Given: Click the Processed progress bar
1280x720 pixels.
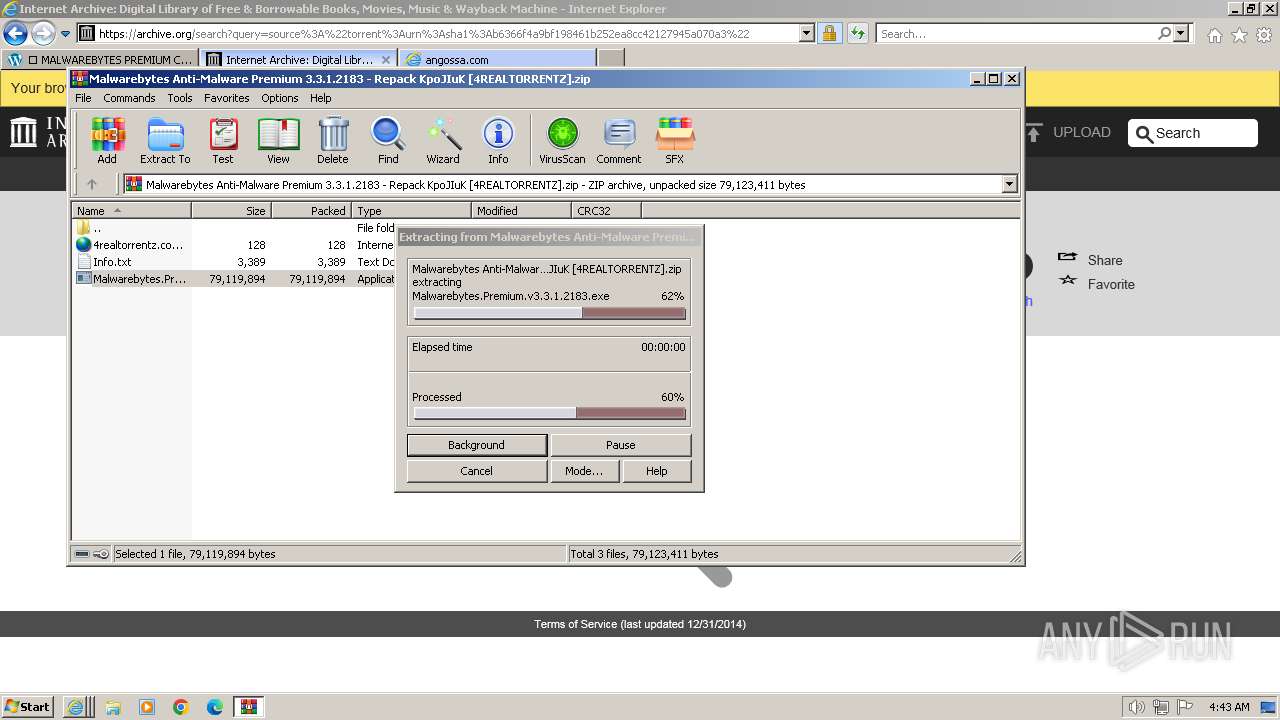Looking at the screenshot, I should point(549,413).
